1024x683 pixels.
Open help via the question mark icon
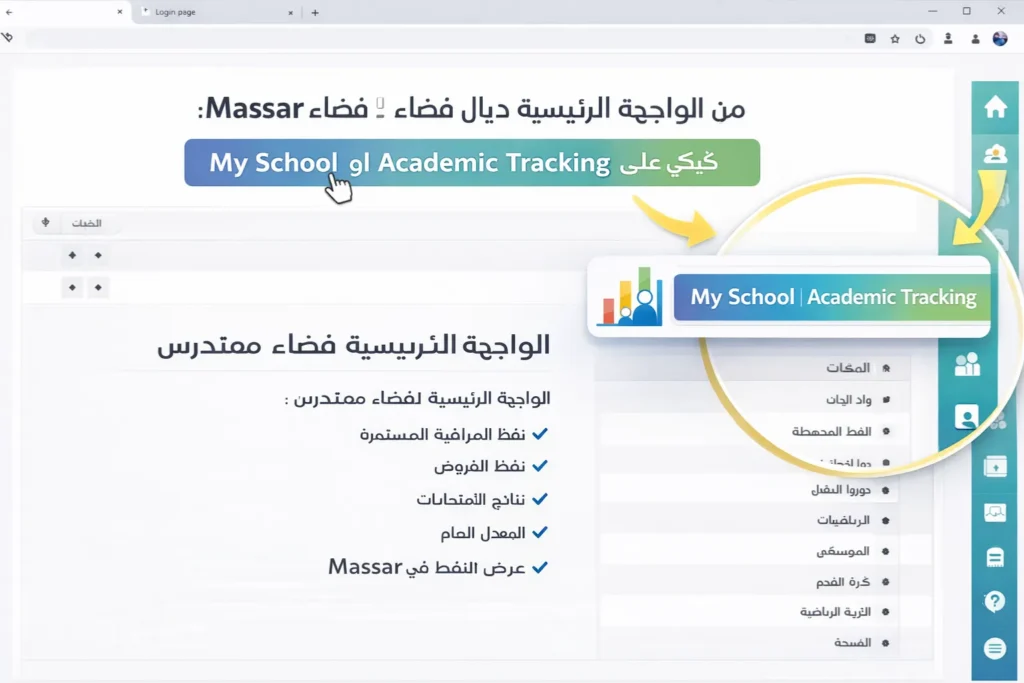[x=995, y=601]
